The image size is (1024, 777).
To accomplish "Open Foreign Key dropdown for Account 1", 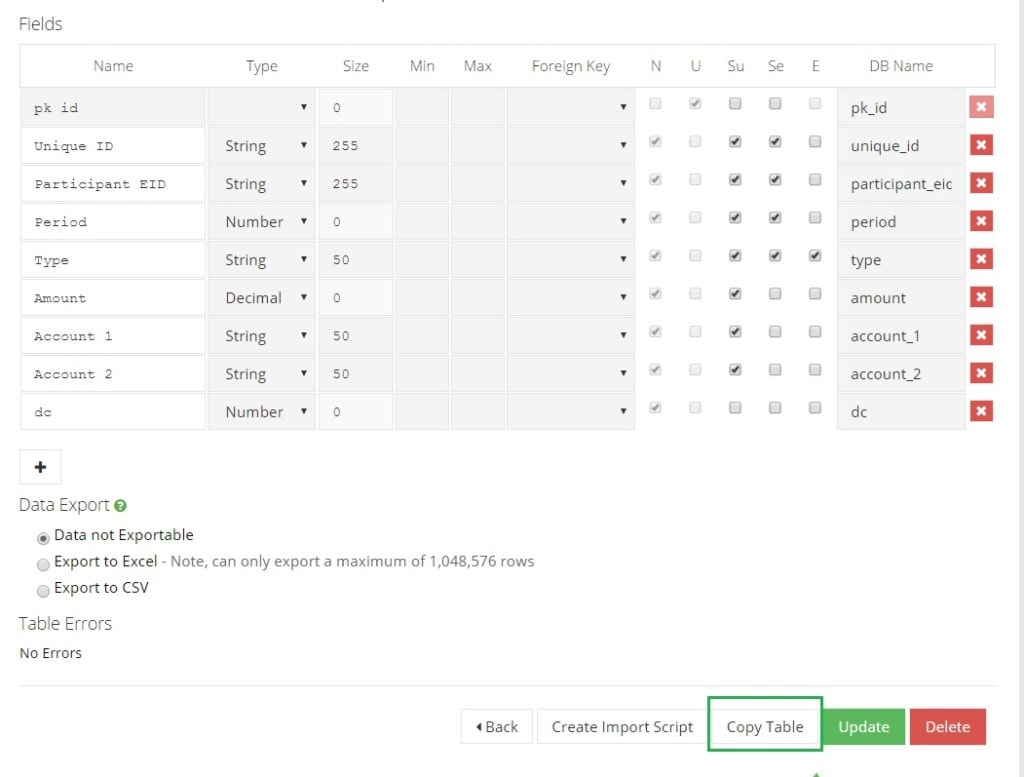I will [x=571, y=336].
